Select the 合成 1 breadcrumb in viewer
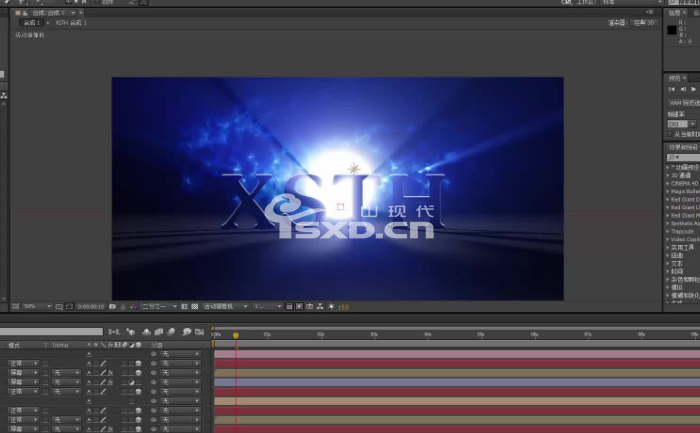The width and height of the screenshot is (700, 433). (x=32, y=23)
